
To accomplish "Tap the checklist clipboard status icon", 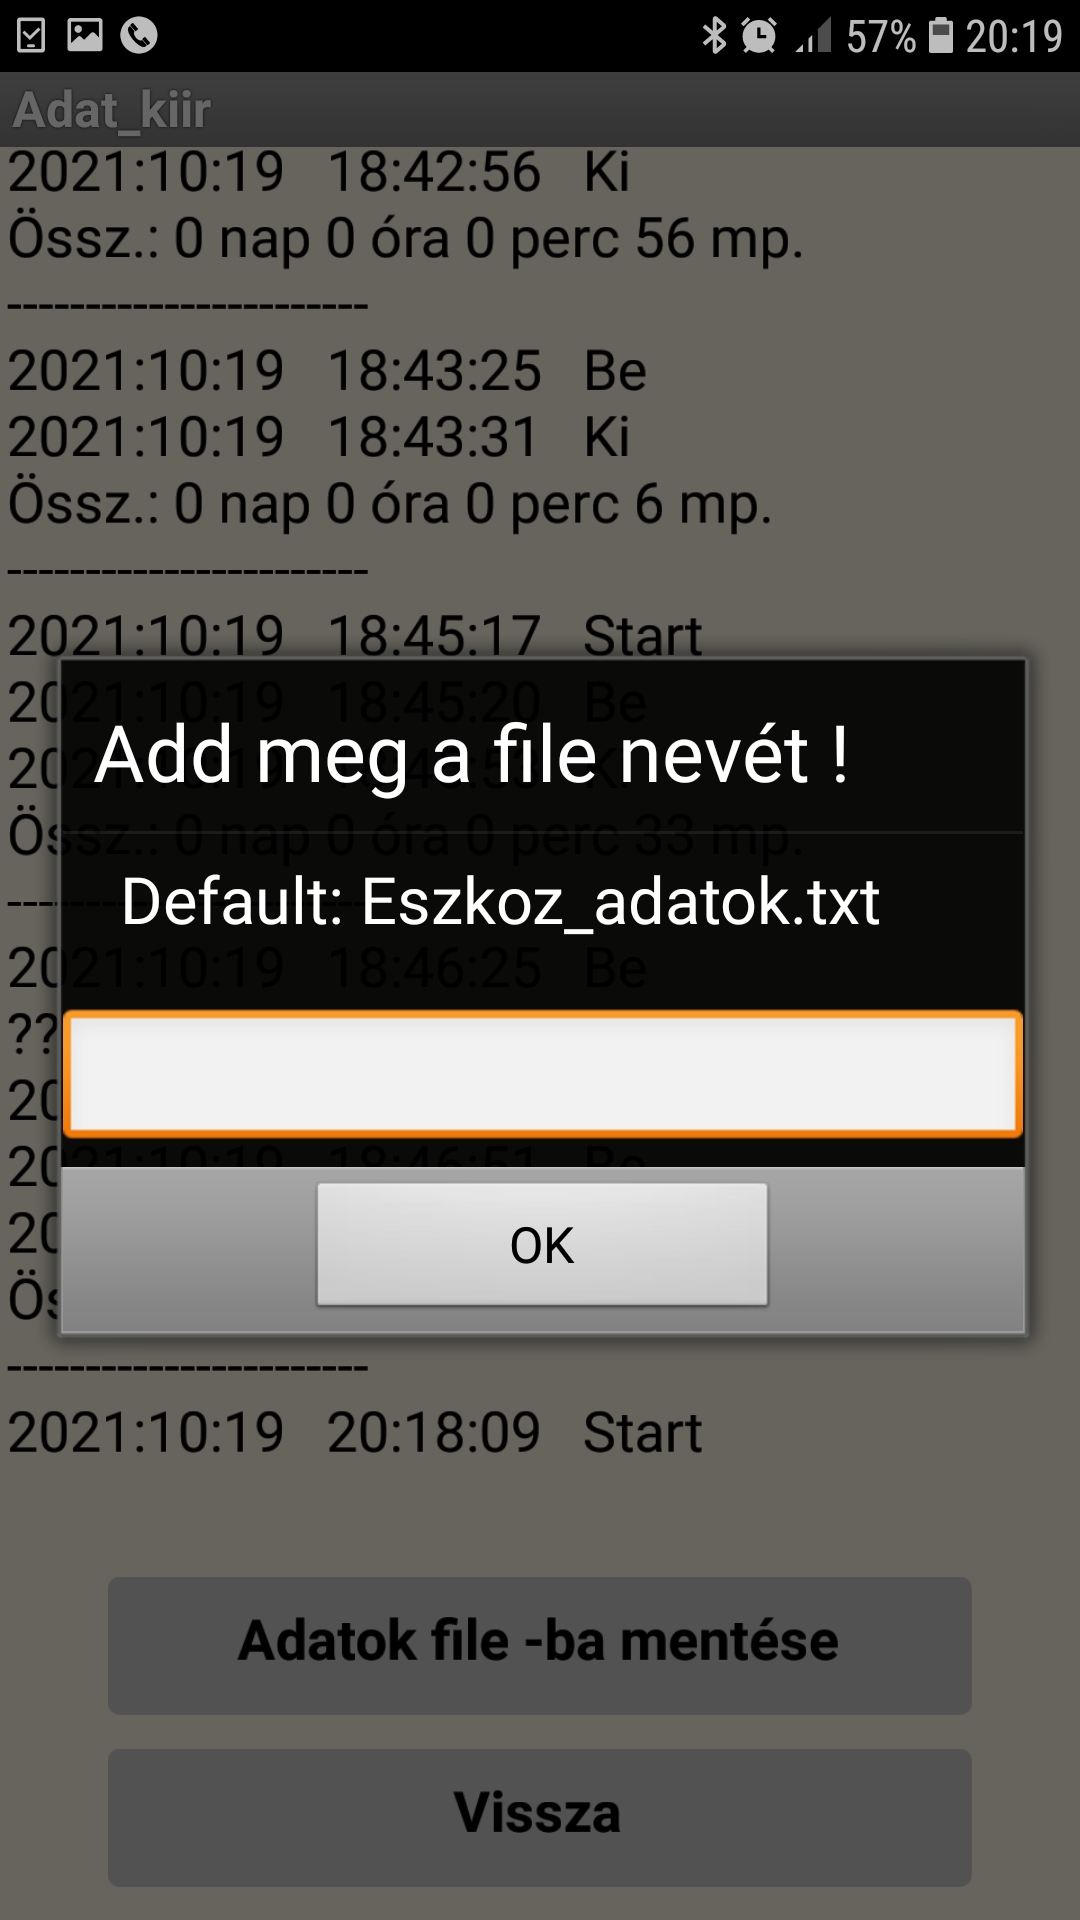I will pyautogui.click(x=31, y=36).
